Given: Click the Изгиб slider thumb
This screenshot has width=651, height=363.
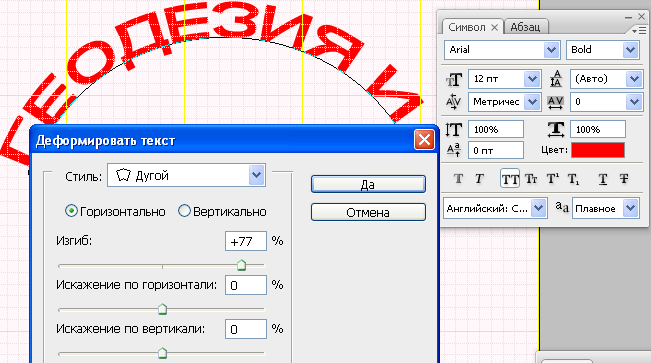Looking at the screenshot, I should tap(241, 265).
